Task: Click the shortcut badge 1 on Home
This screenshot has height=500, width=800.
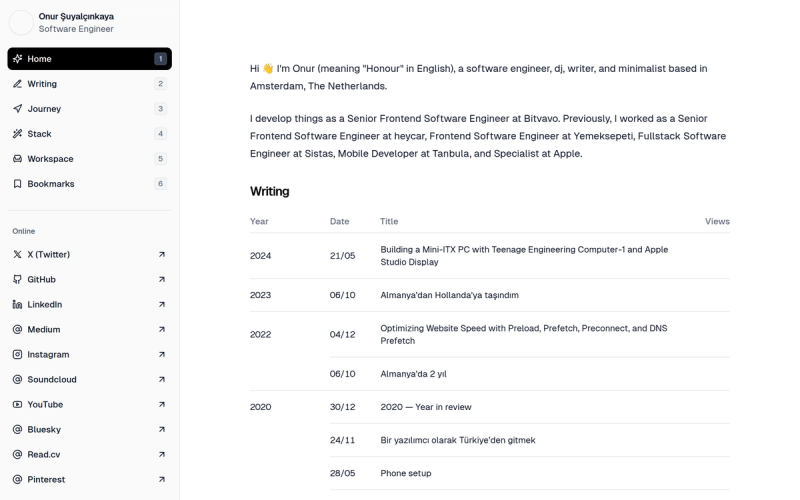Action: pos(160,59)
